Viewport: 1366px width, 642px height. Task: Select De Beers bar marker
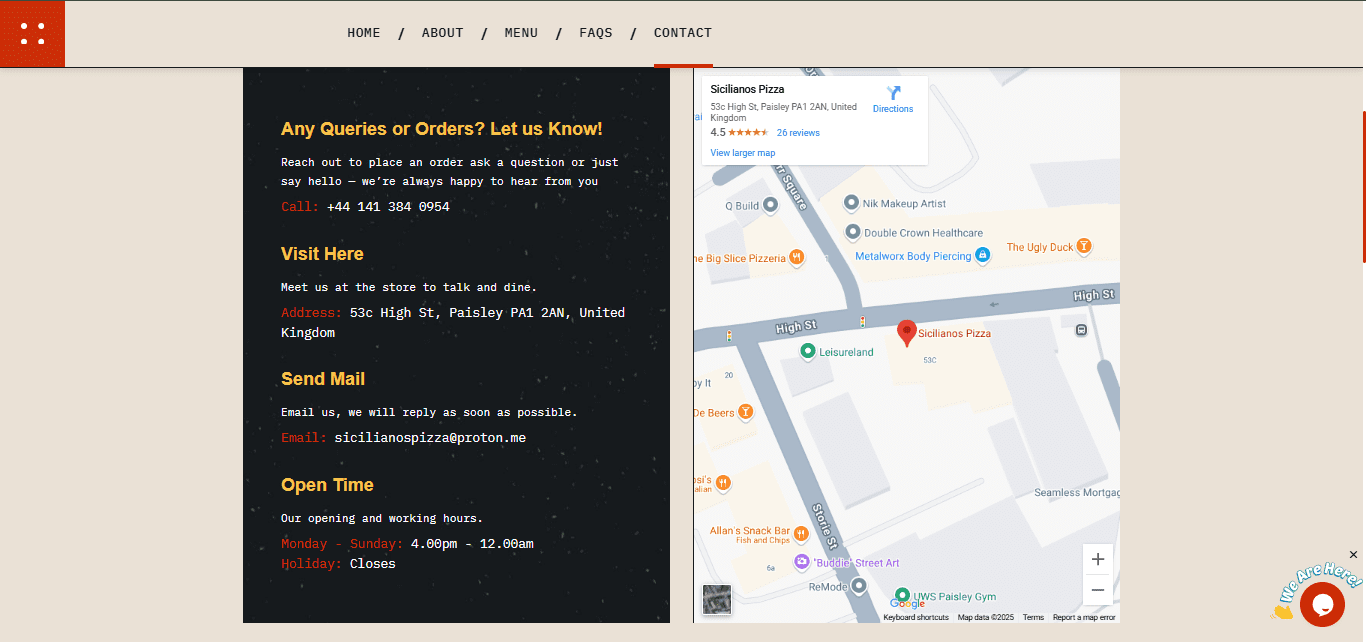(745, 412)
